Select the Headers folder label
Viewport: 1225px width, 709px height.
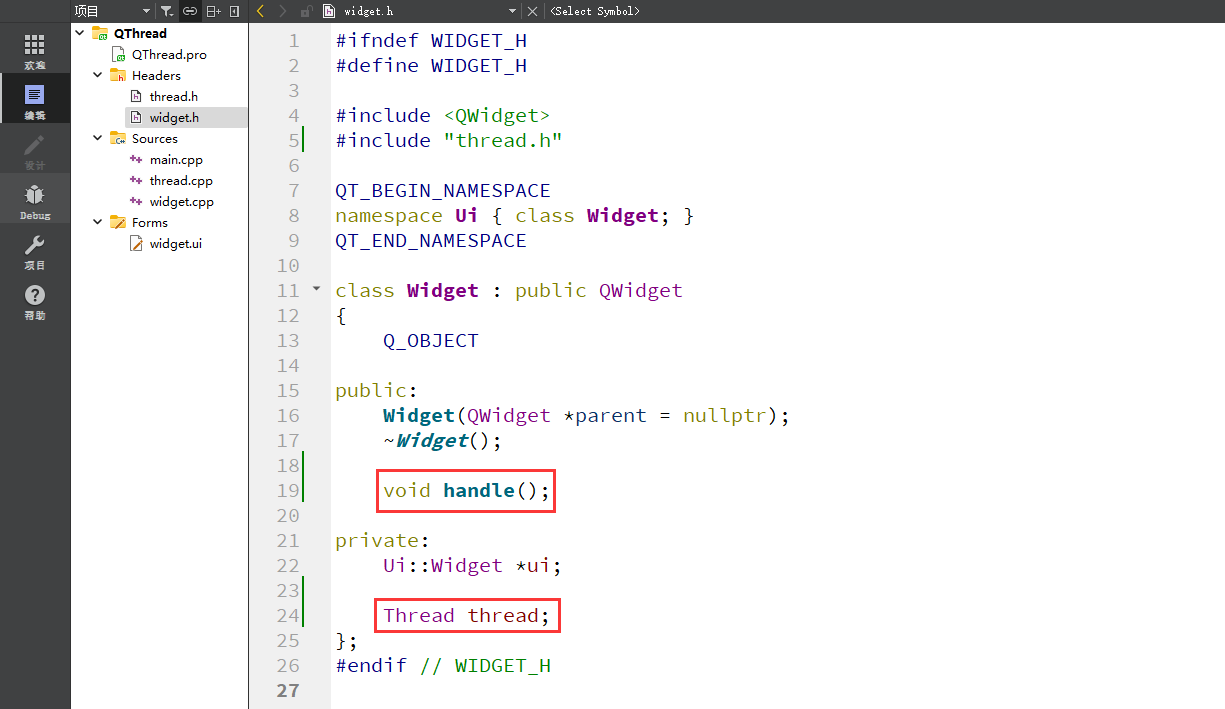pyautogui.click(x=156, y=75)
